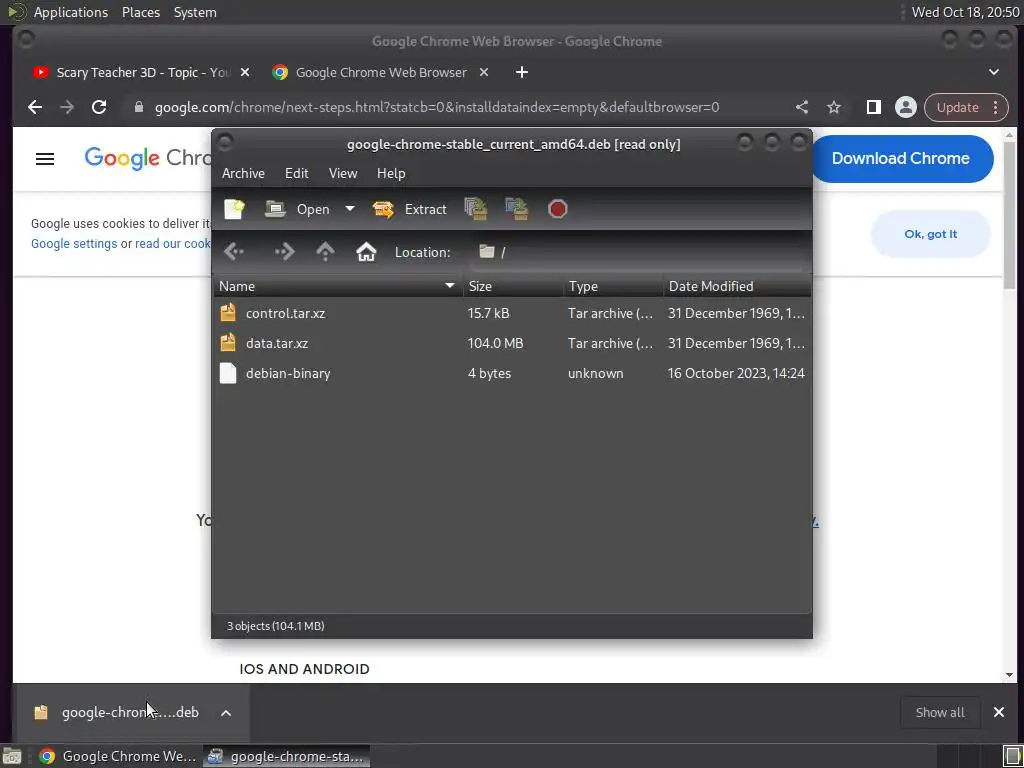
Task: Open the Edit menu in archive manager
Action: click(x=296, y=173)
